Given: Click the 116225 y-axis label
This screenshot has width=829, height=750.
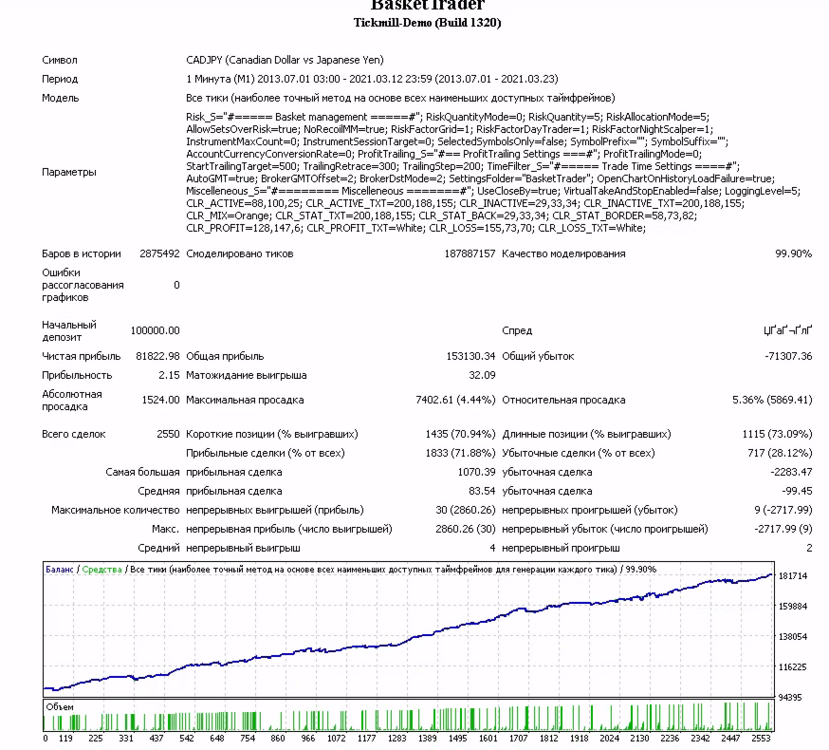Looking at the screenshot, I should click(793, 668).
